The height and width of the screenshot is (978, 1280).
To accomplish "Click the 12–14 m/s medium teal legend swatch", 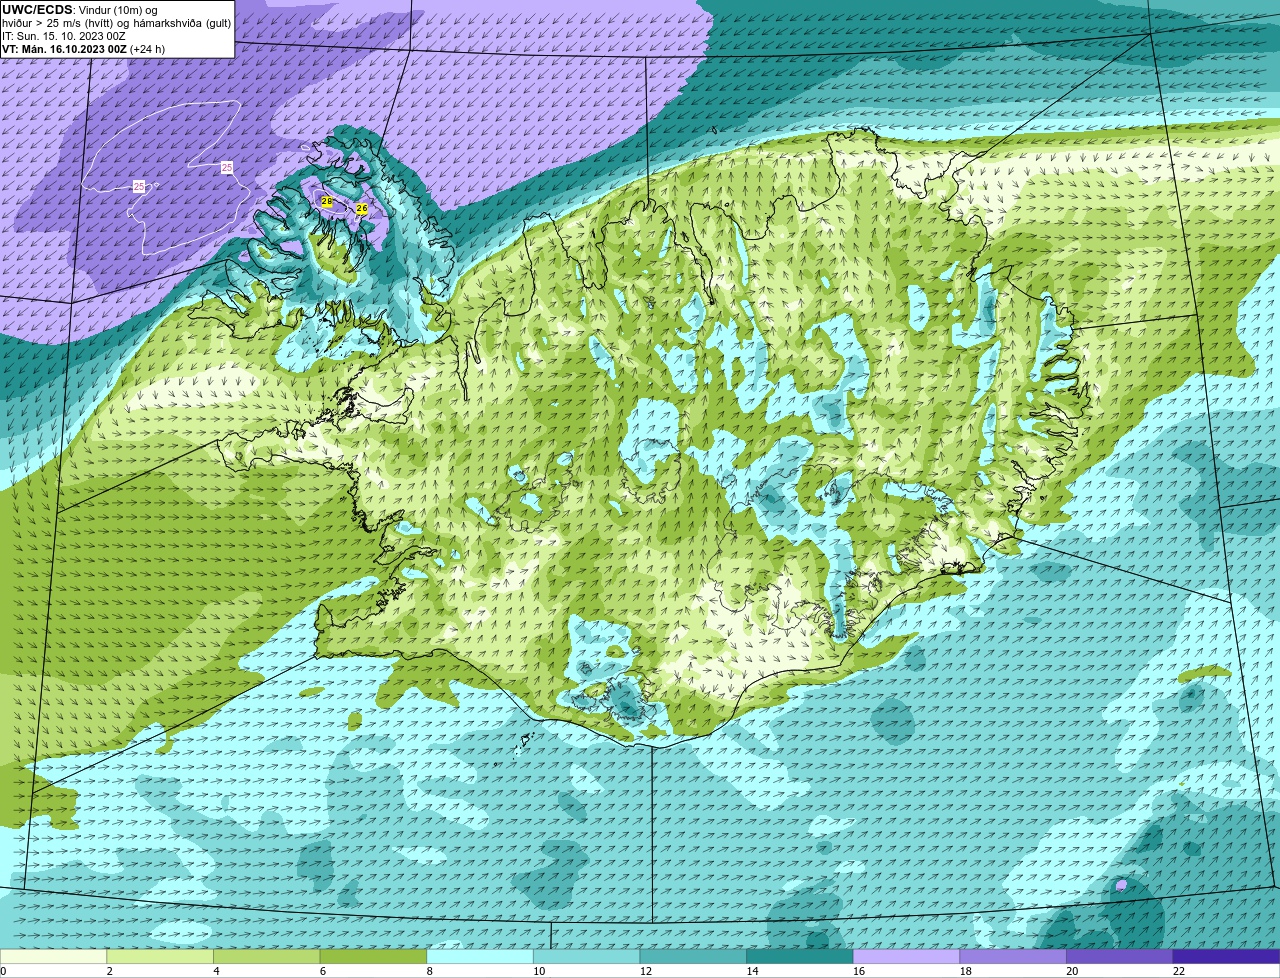I will point(693,956).
